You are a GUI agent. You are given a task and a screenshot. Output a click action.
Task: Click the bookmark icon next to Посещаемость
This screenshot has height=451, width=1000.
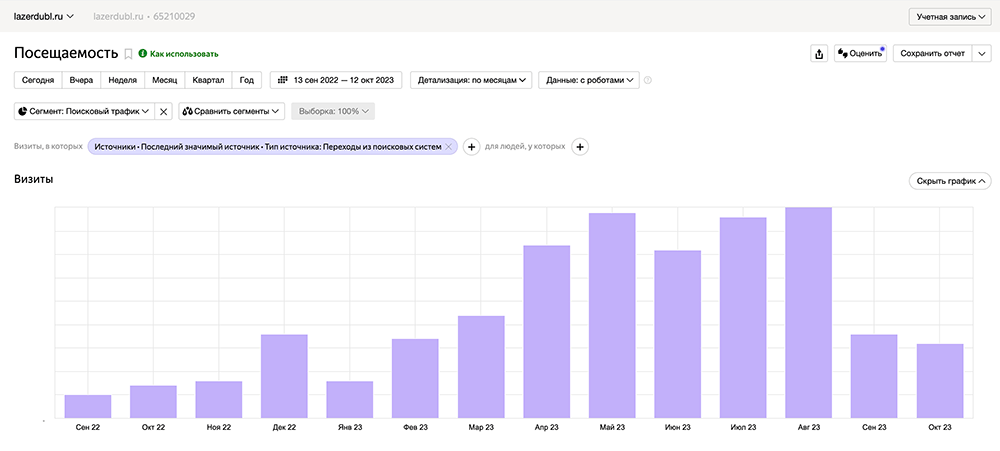(128, 54)
